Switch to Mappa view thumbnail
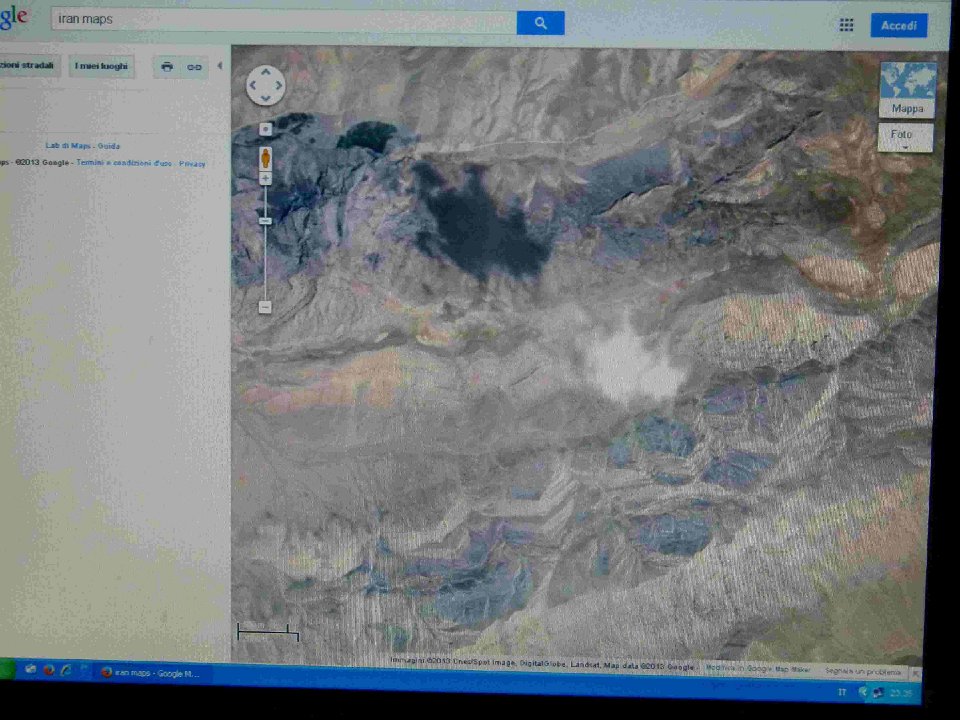 (x=907, y=89)
